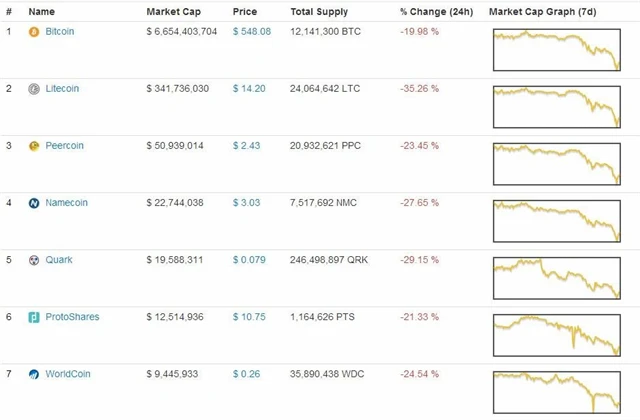The image size is (640, 420).
Task: Open Quark 7d market cap graph
Action: click(556, 278)
